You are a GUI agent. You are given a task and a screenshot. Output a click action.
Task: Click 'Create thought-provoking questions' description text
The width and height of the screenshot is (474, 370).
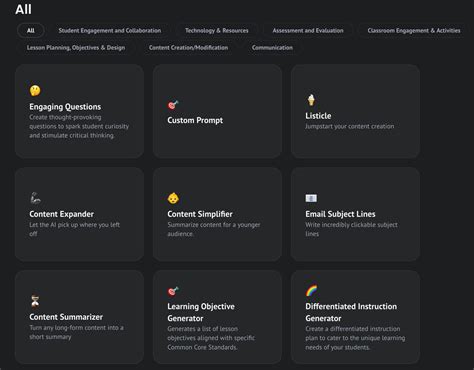(79, 126)
